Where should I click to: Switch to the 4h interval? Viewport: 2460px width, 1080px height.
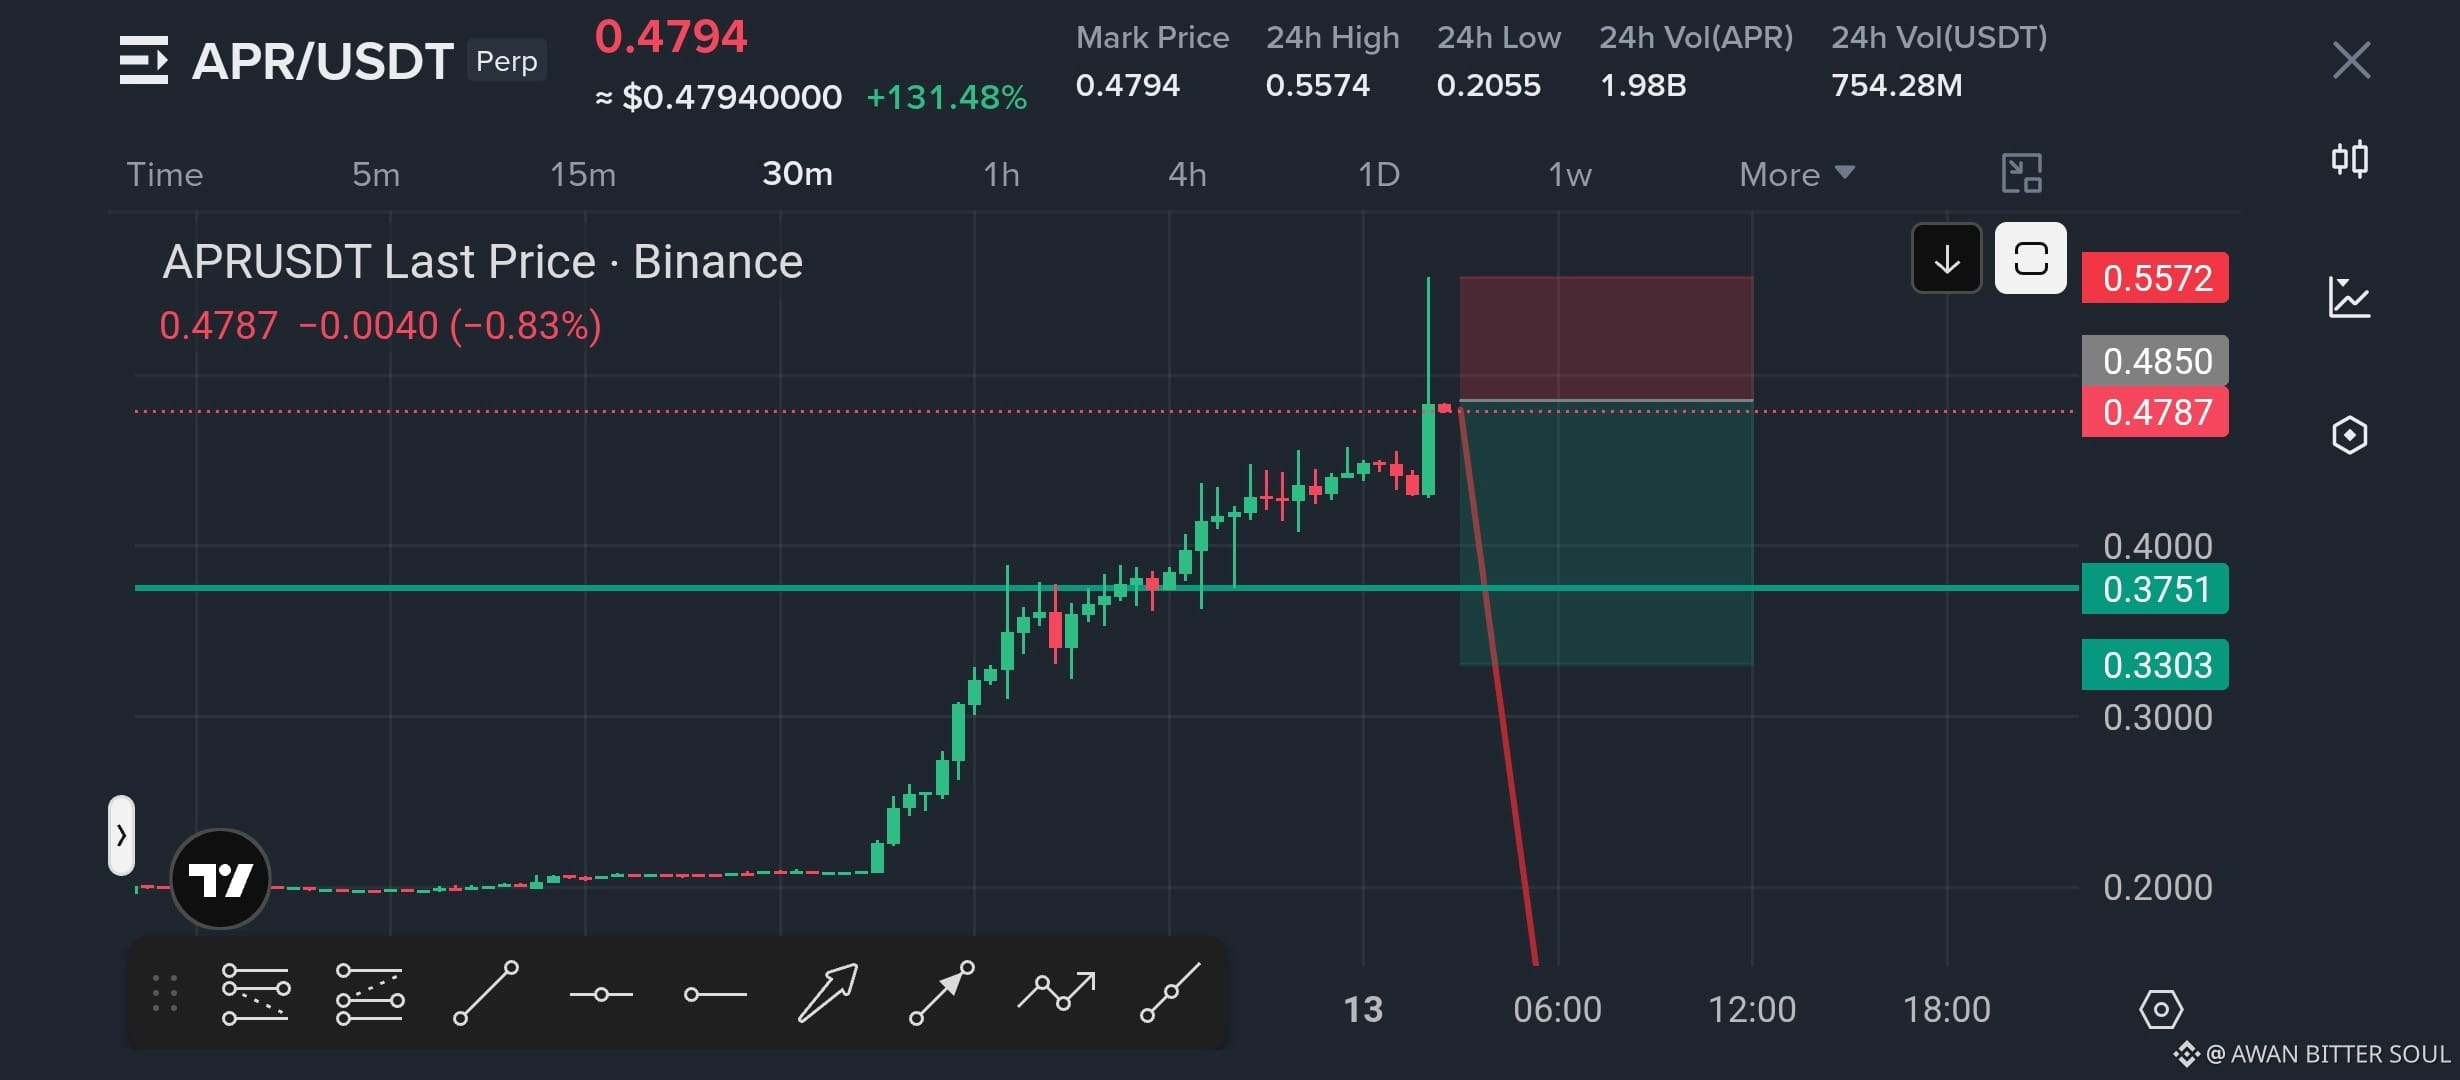click(x=1187, y=174)
